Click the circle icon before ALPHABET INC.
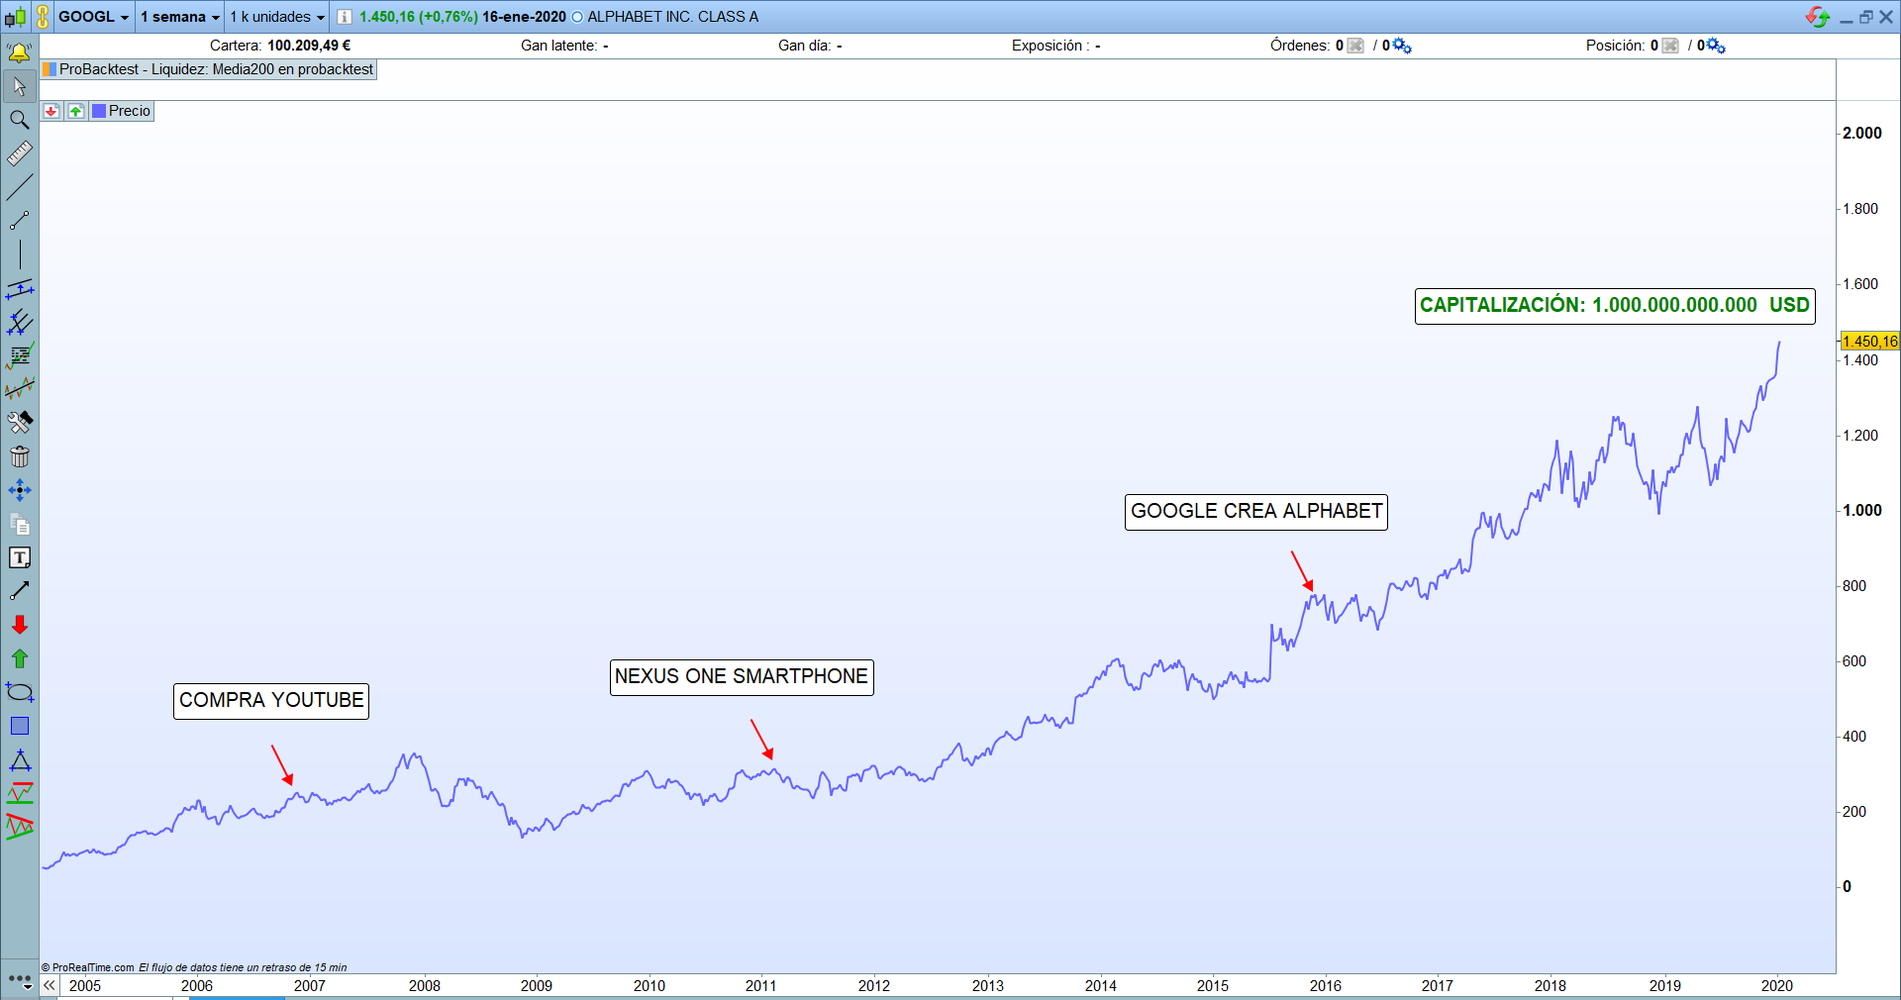The width and height of the screenshot is (1901, 1000). coord(577,17)
